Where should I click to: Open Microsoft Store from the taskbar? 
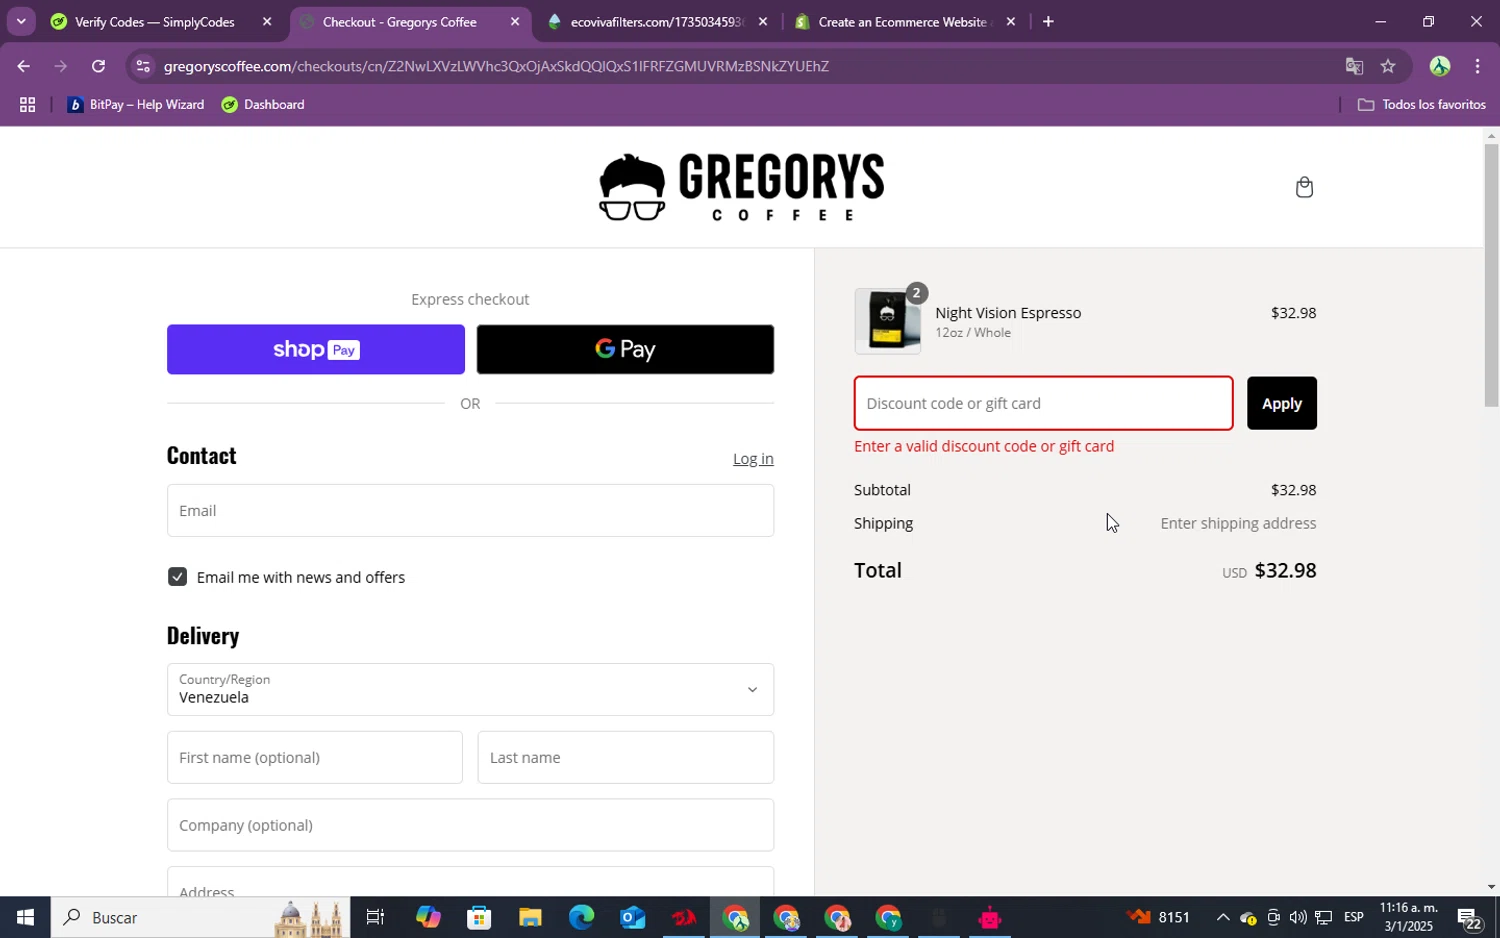pyautogui.click(x=479, y=917)
